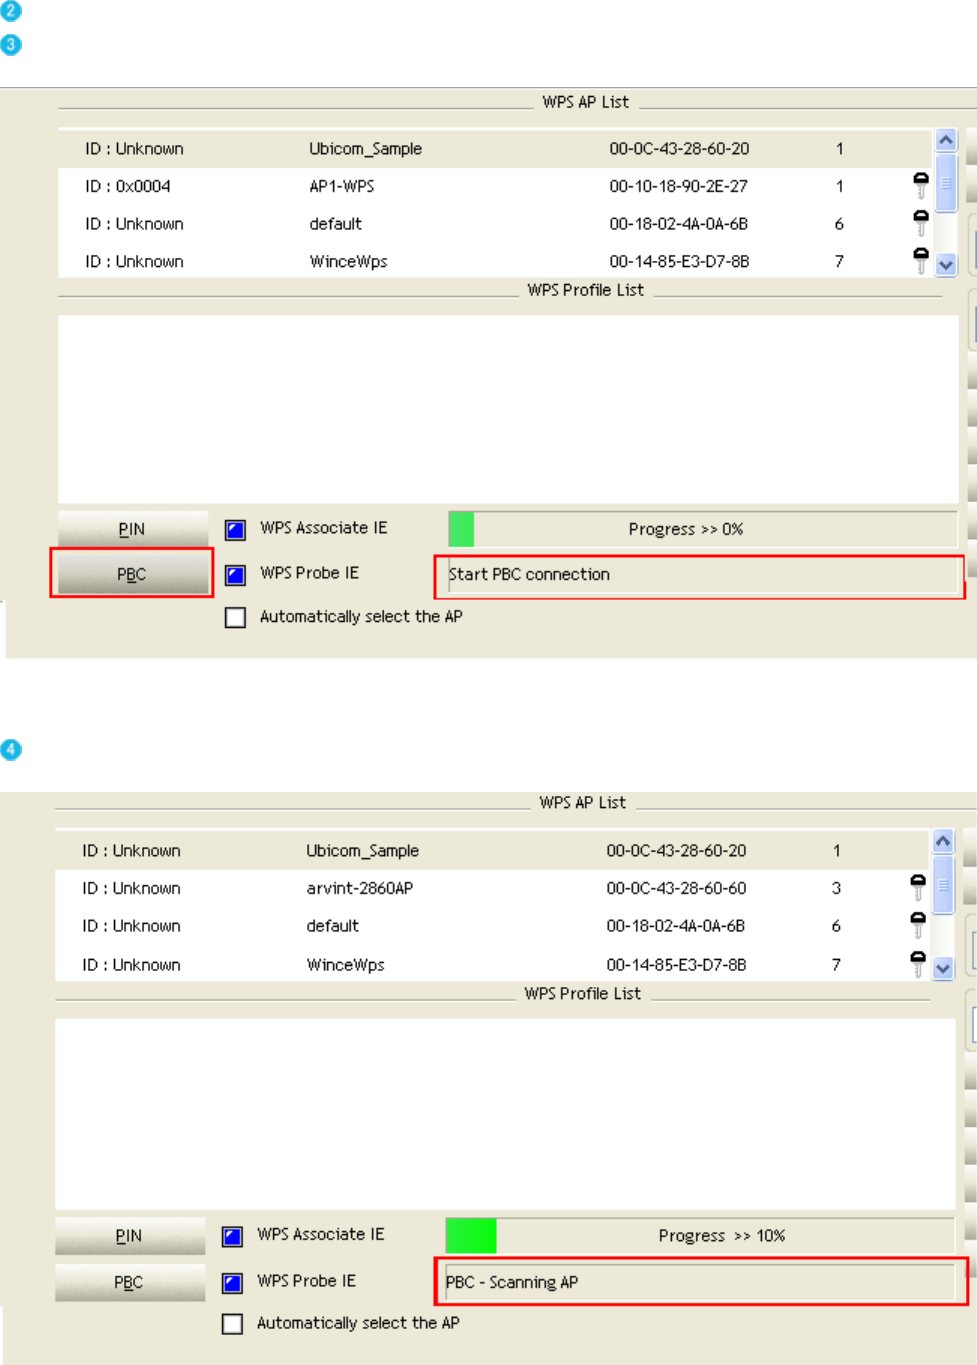Click the PBC button beside PBC - Scanning AP
The height and width of the screenshot is (1365, 977).
129,1282
